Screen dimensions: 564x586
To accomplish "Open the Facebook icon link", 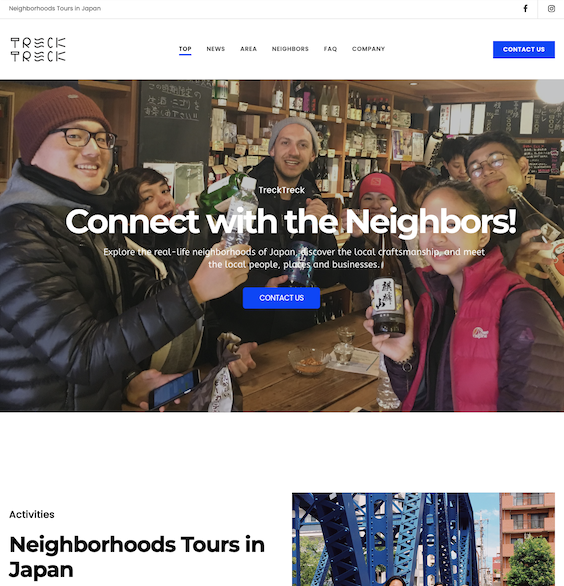I will 525,9.
